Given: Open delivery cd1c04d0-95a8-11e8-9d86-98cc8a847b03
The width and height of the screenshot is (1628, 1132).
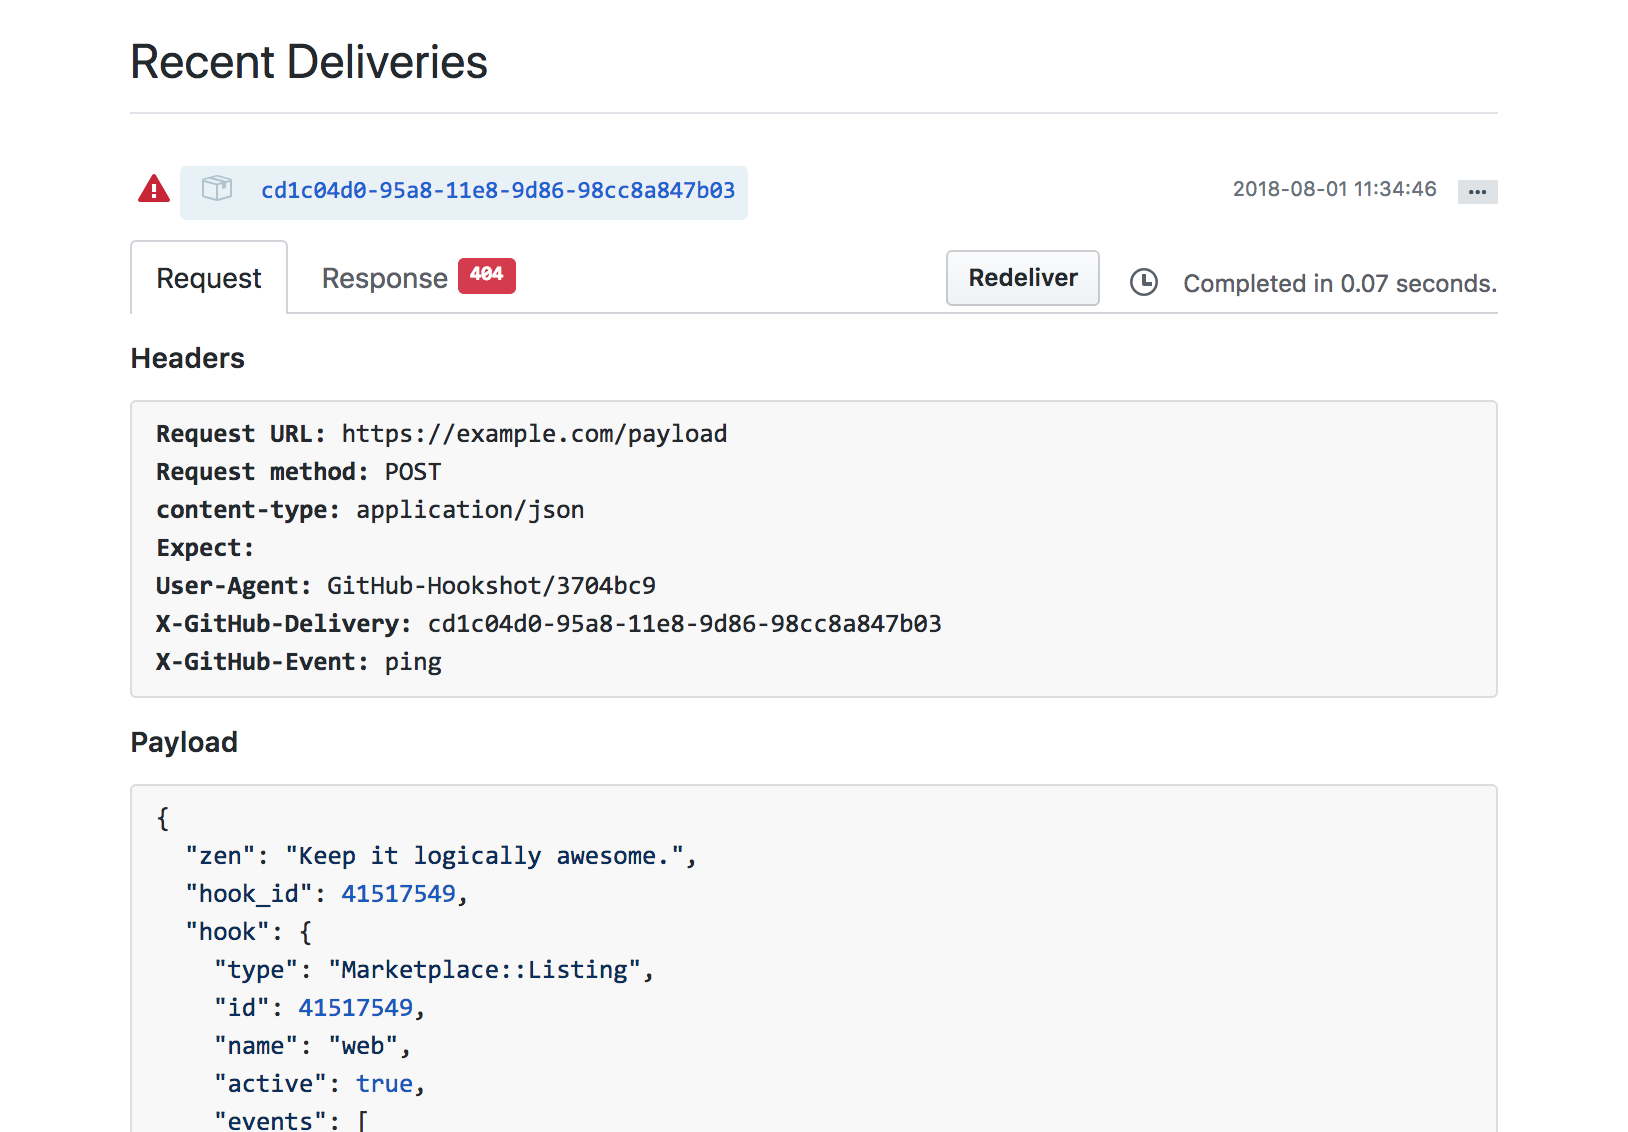Looking at the screenshot, I should click(498, 191).
